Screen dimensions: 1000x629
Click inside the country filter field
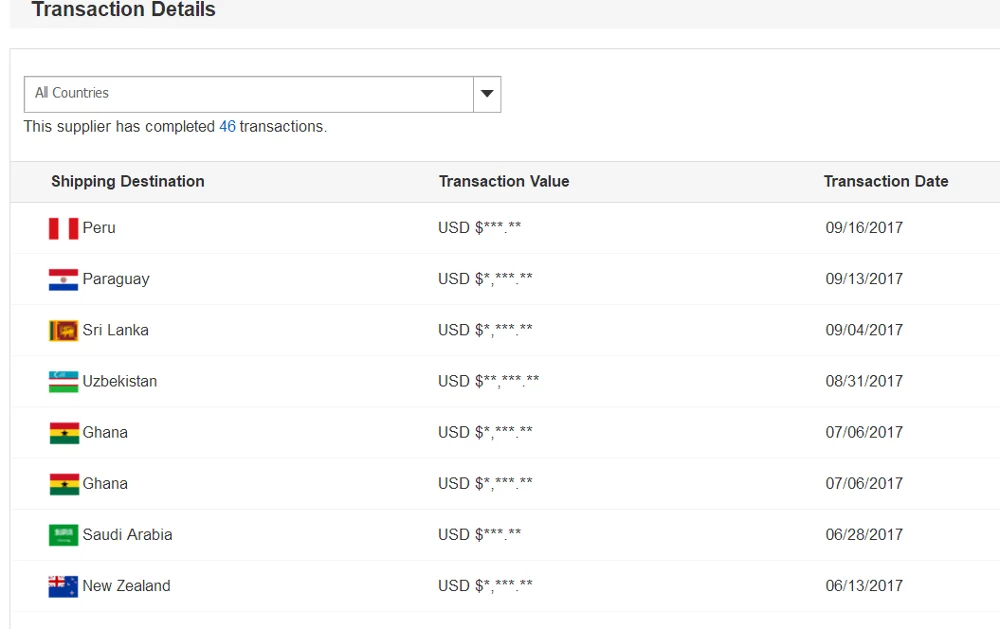tap(250, 93)
